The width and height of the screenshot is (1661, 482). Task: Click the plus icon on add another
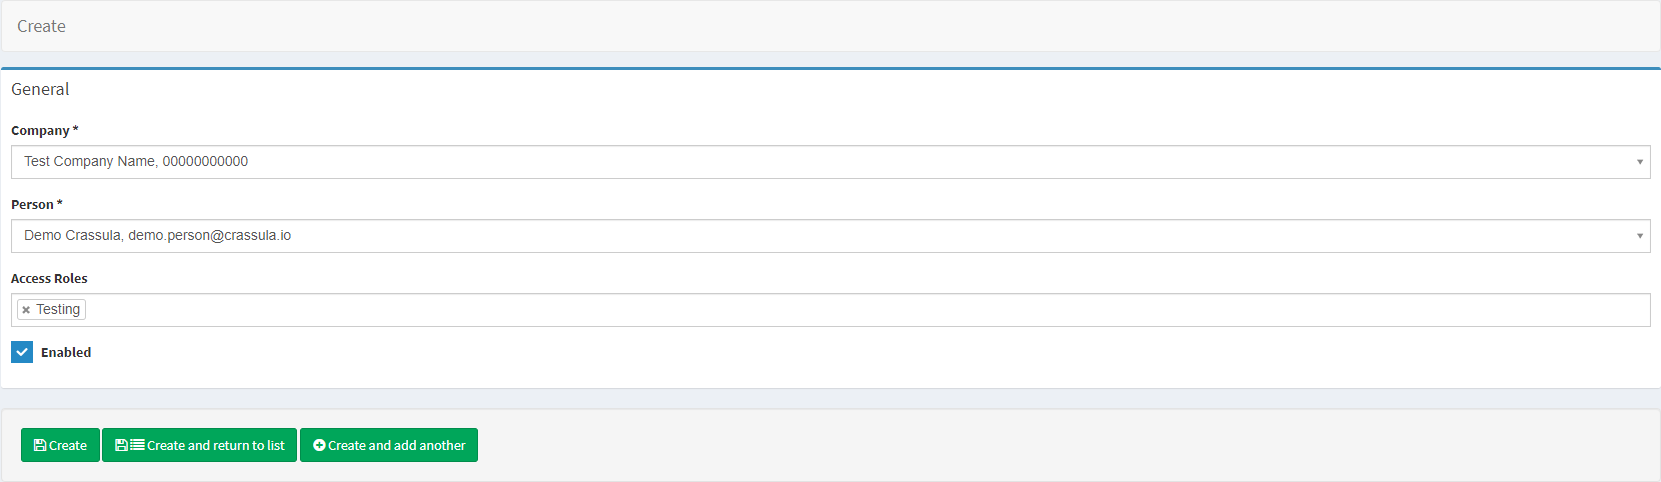[319, 445]
